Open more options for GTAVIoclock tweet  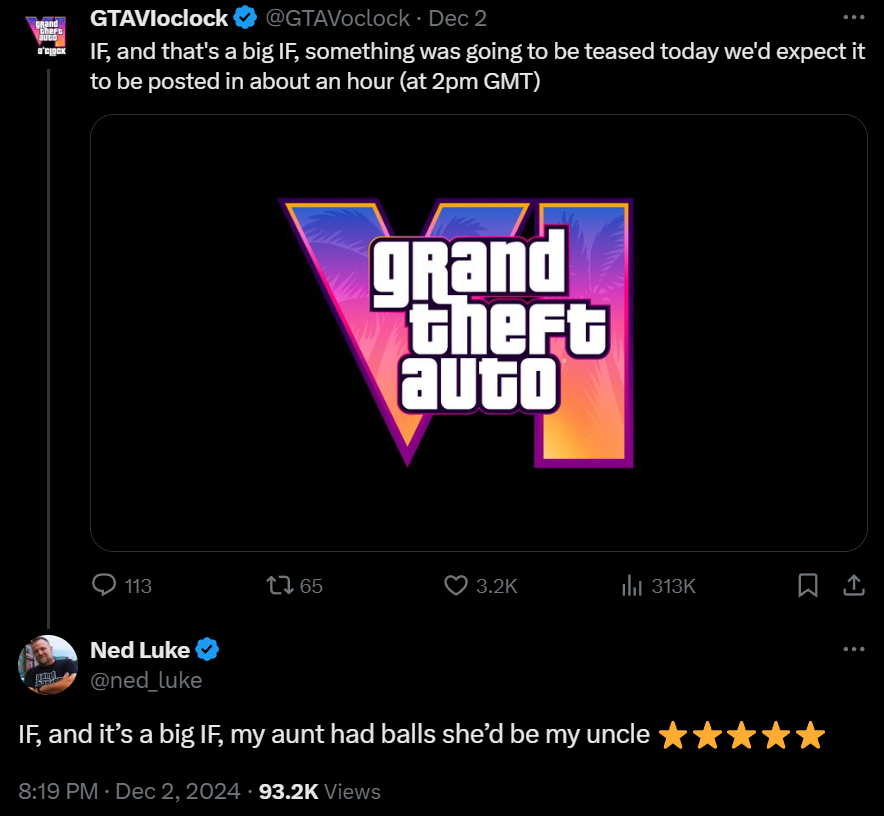[853, 18]
